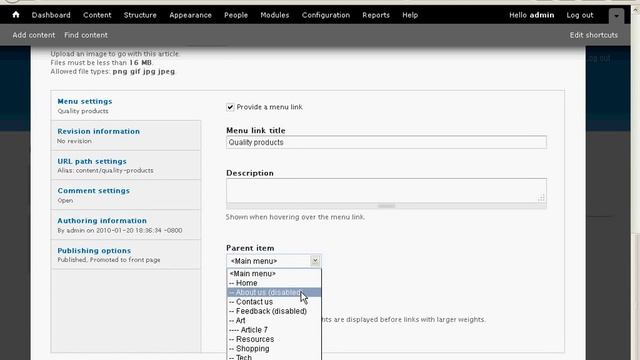
Task: Open the Structure menu
Action: point(140,15)
